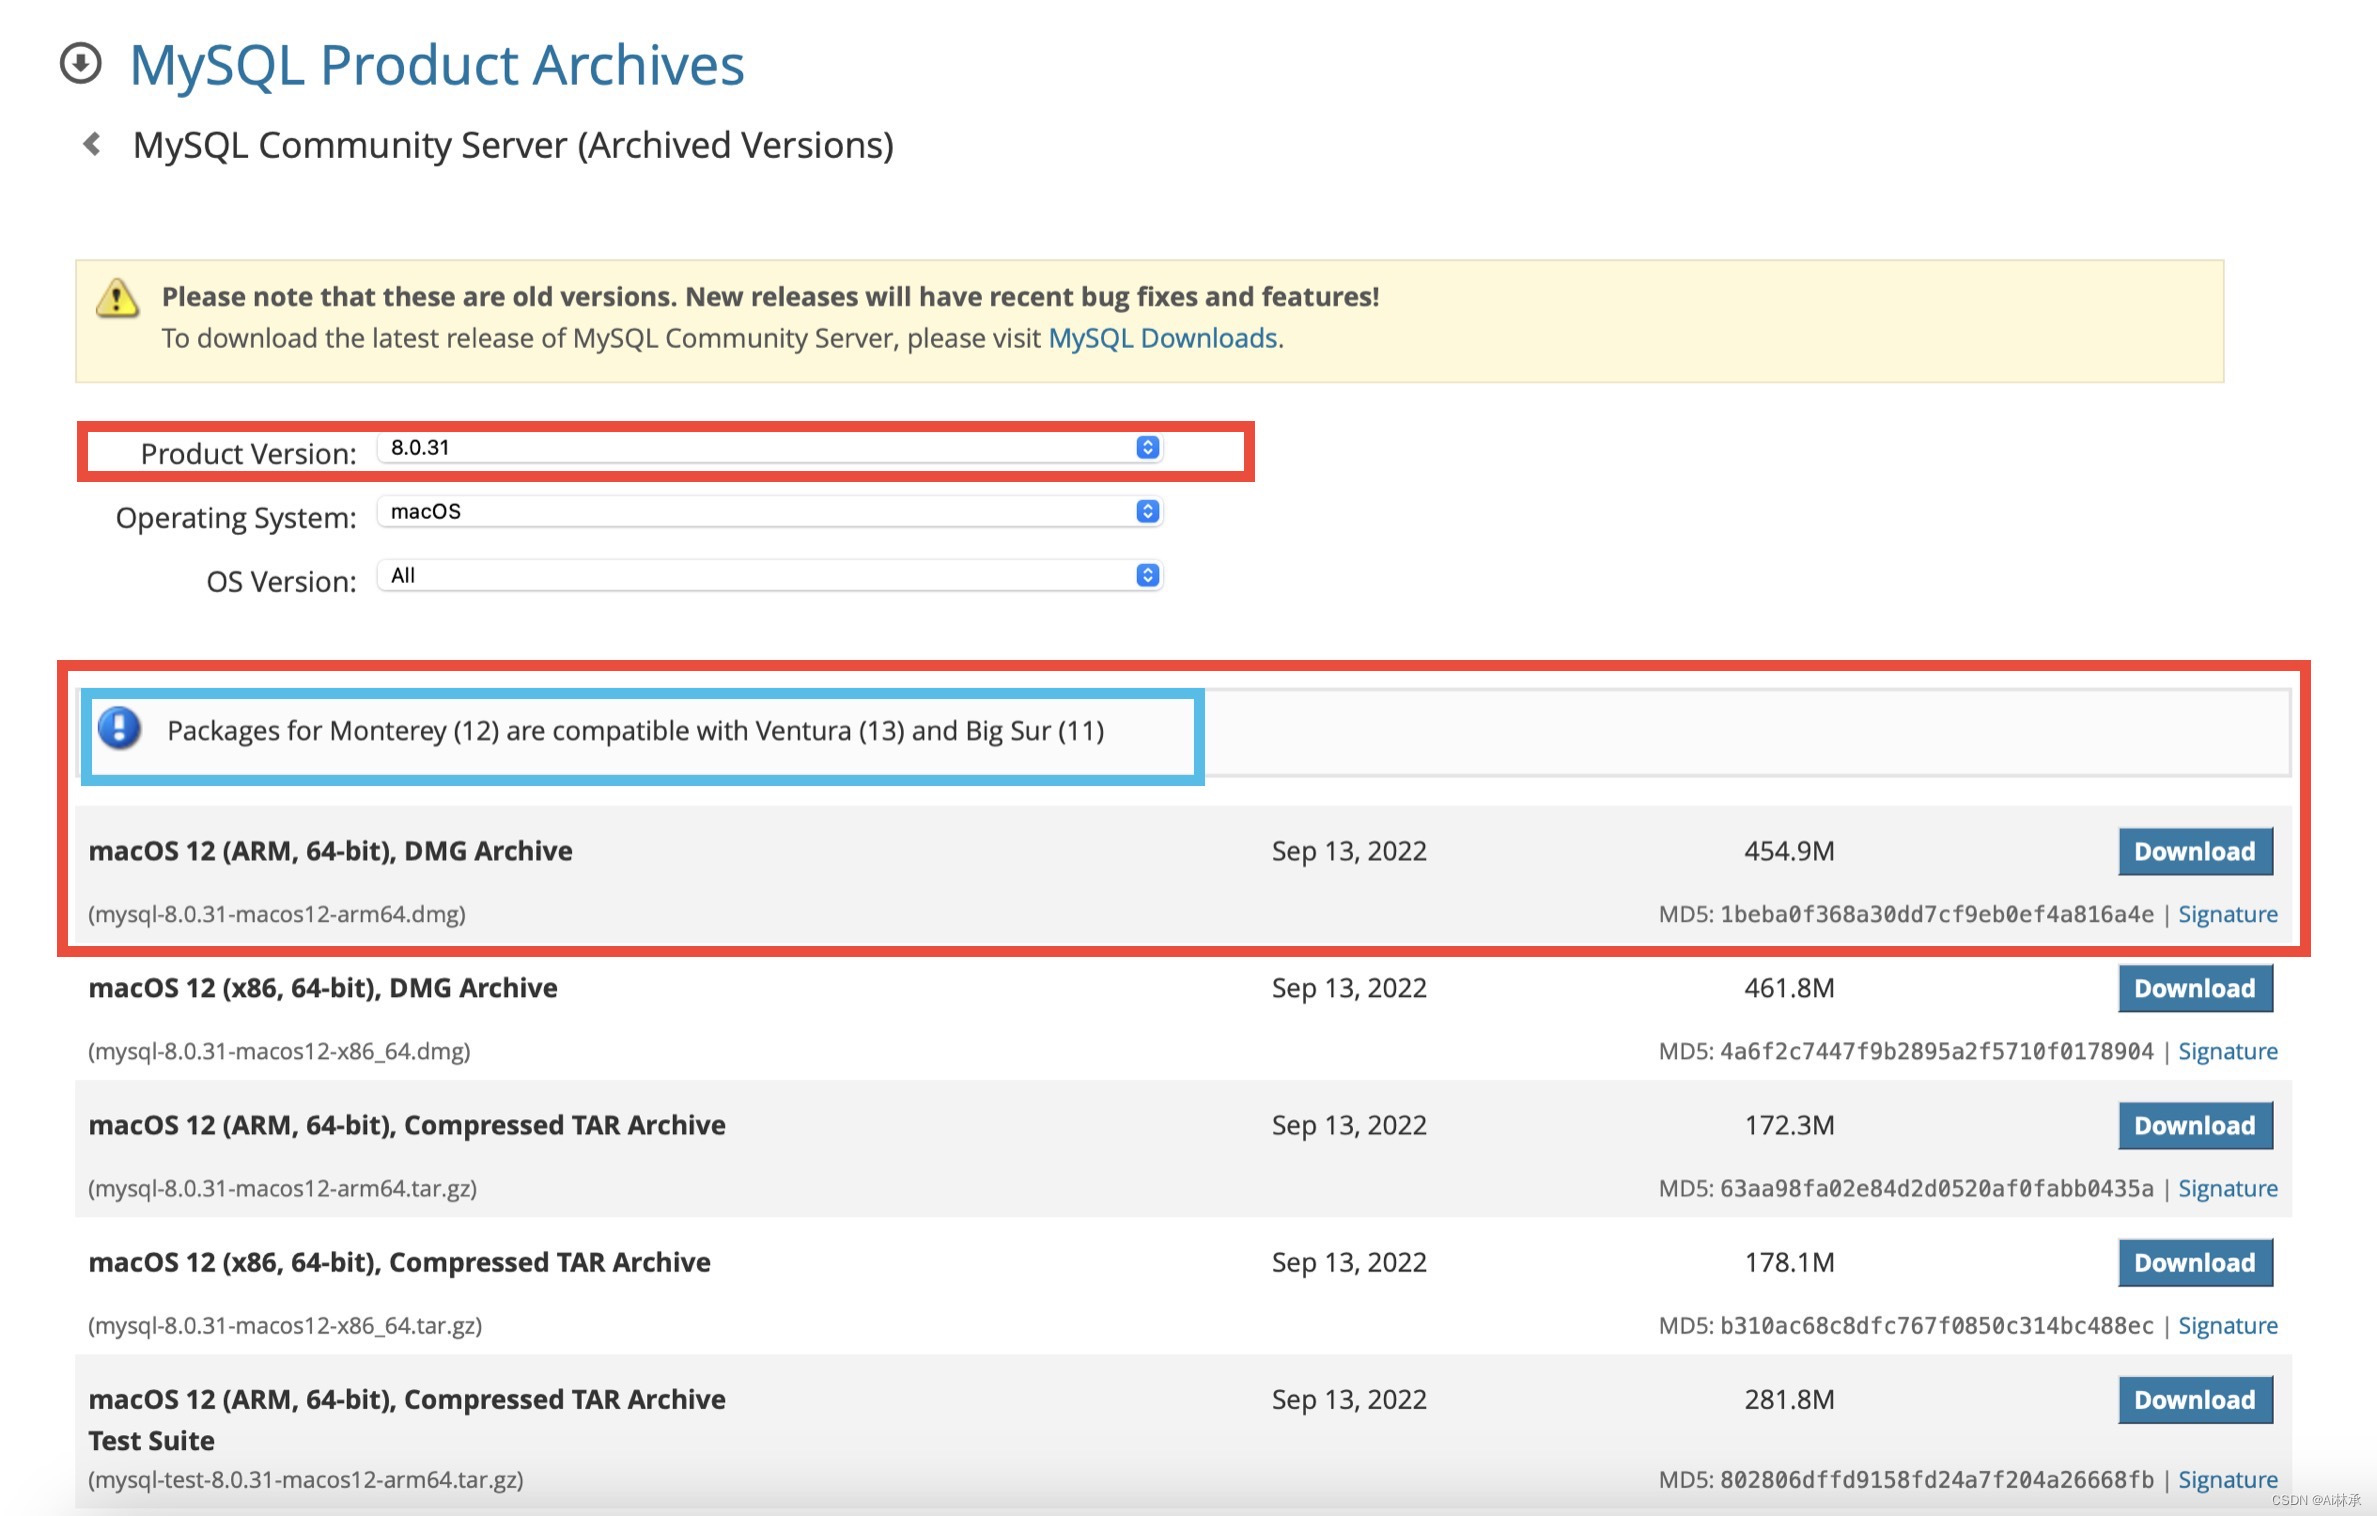Select the text 'macOS 12 (x86, 64-bit), DMG Archive'
This screenshot has width=2377, height=1516.
323,988
